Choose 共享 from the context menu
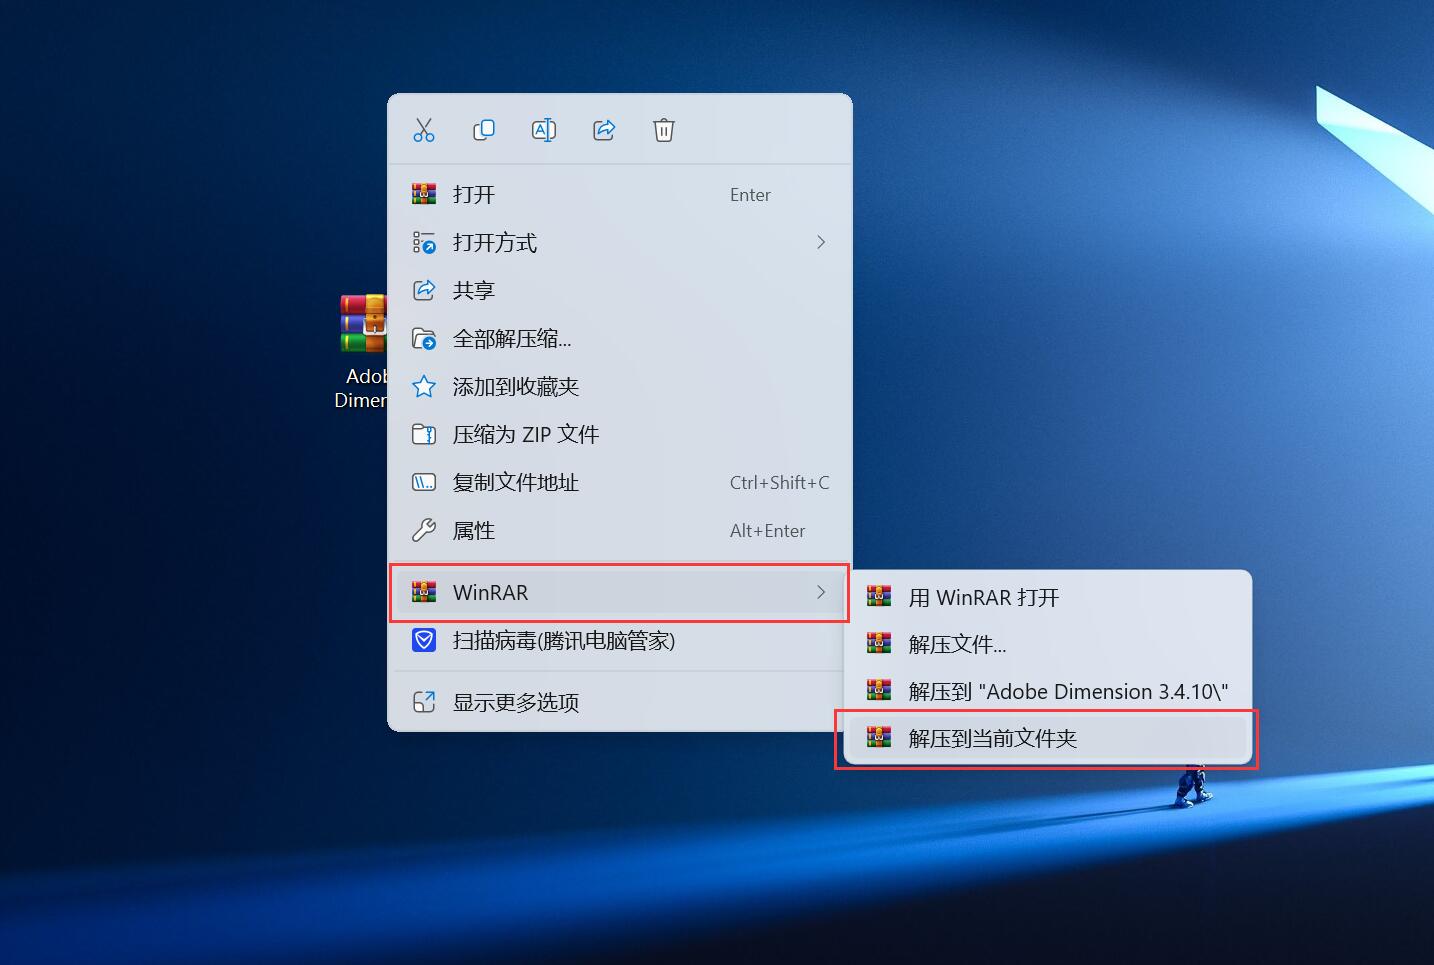Viewport: 1434px width, 965px height. pyautogui.click(x=474, y=291)
